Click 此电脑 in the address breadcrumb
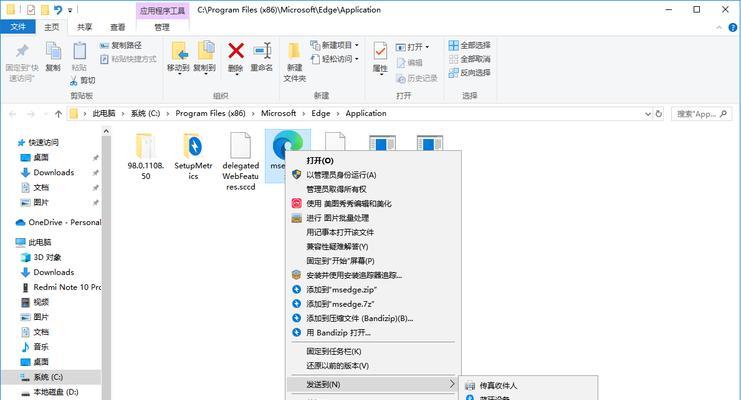The width and height of the screenshot is (741, 400). point(104,113)
